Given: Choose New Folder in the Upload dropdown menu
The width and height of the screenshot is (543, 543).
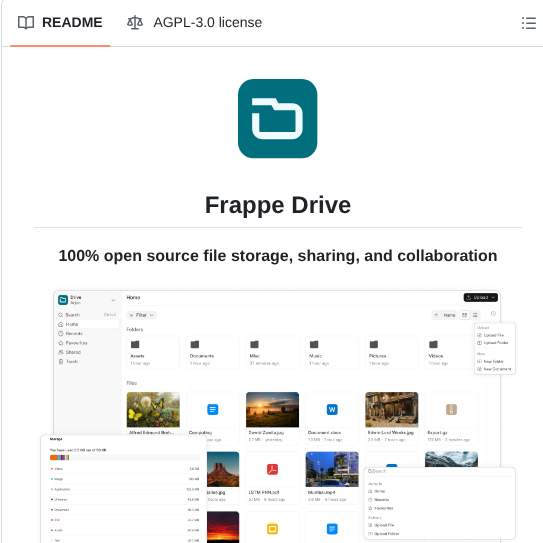Looking at the screenshot, I should tap(495, 362).
